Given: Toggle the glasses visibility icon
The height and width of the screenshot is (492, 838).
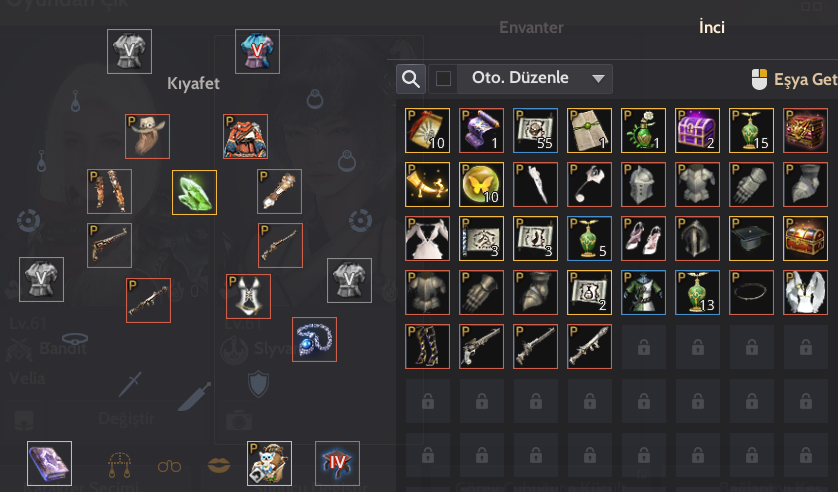Looking at the screenshot, I should click(x=169, y=466).
